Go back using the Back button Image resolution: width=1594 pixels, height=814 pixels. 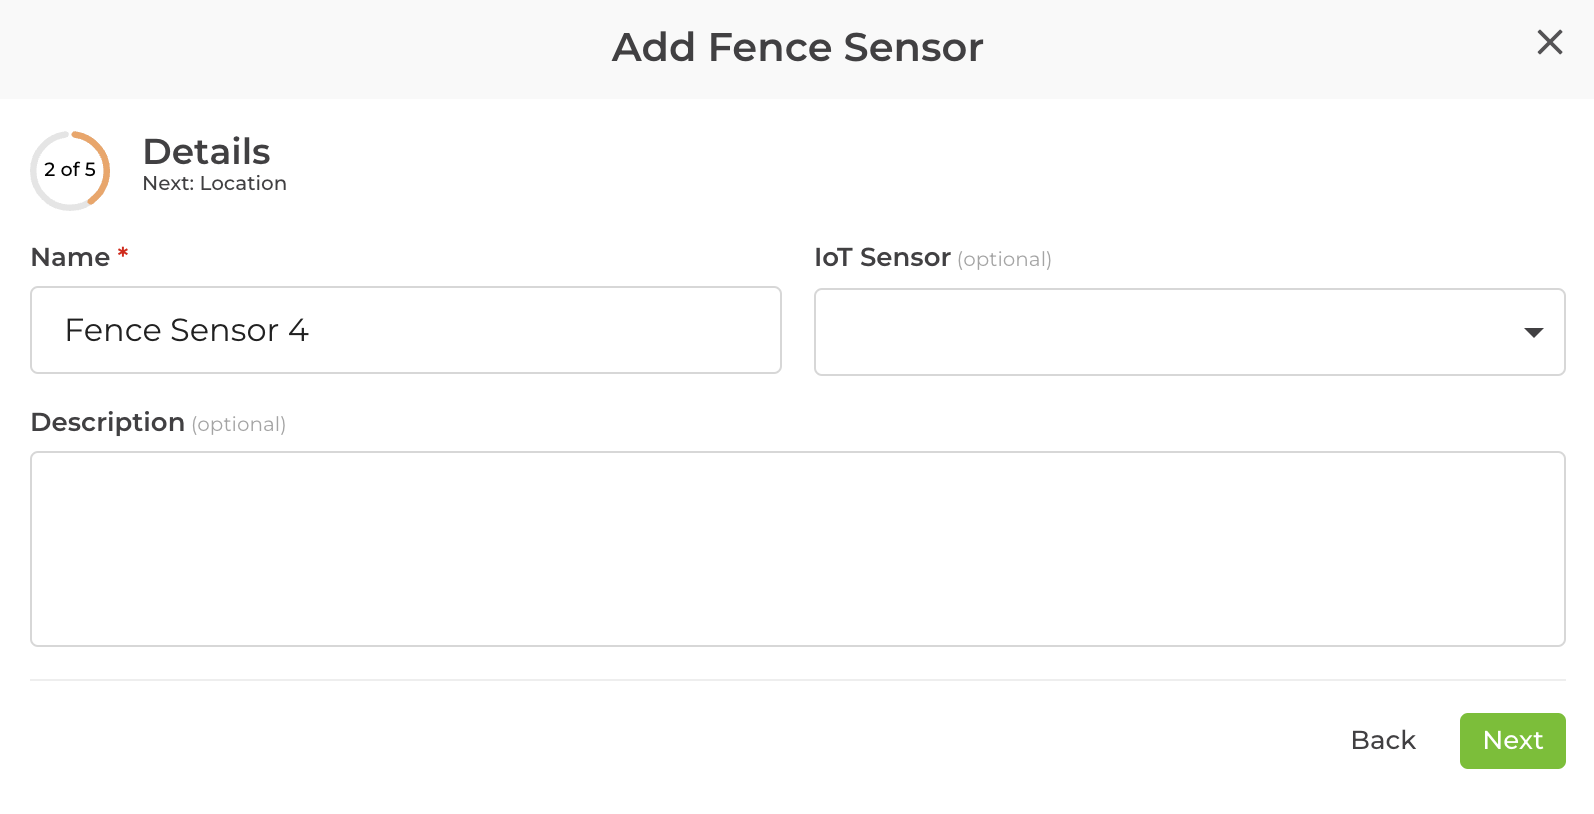tap(1383, 740)
